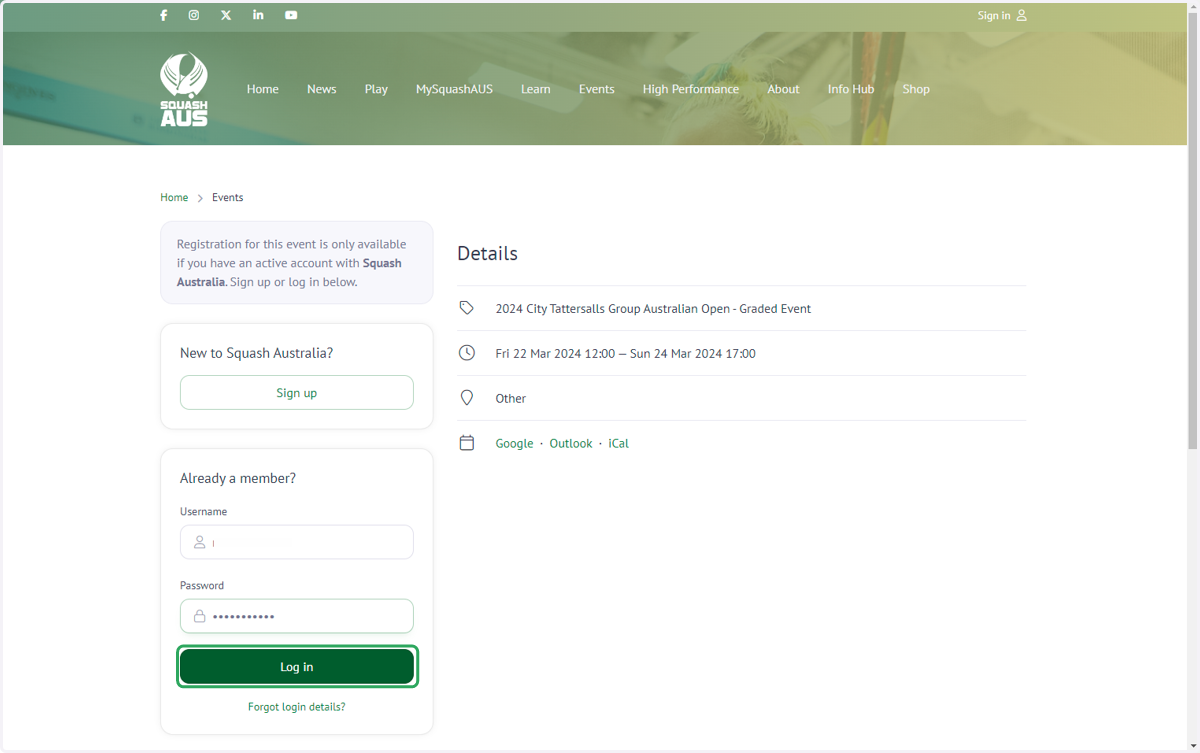1200x753 pixels.
Task: Open the Forgot login details link
Action: tap(297, 707)
